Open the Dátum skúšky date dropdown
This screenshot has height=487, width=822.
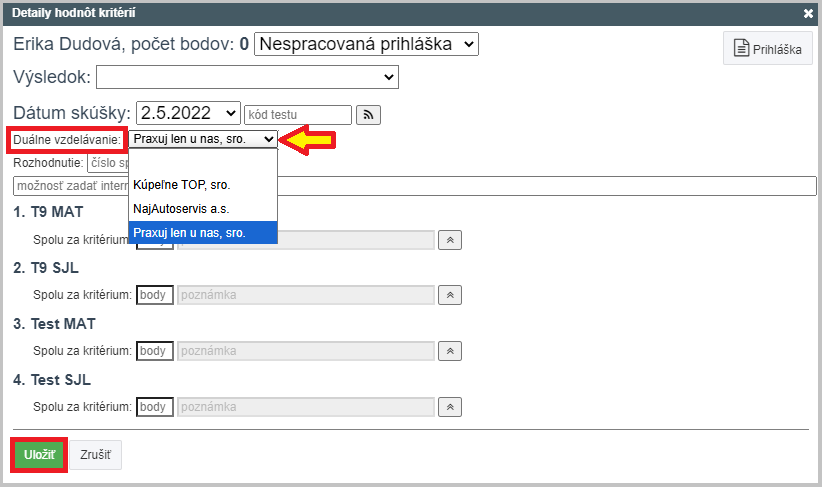click(x=188, y=113)
